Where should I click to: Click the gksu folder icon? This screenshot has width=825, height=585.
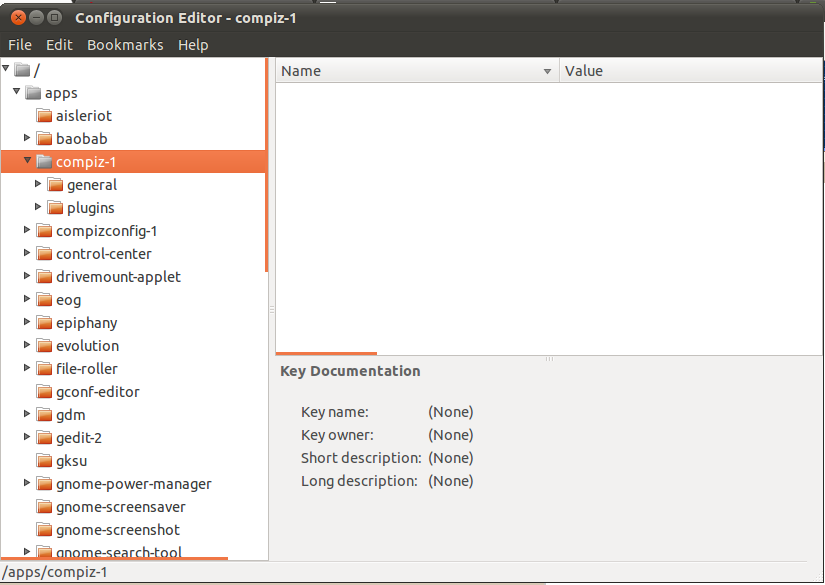44,461
